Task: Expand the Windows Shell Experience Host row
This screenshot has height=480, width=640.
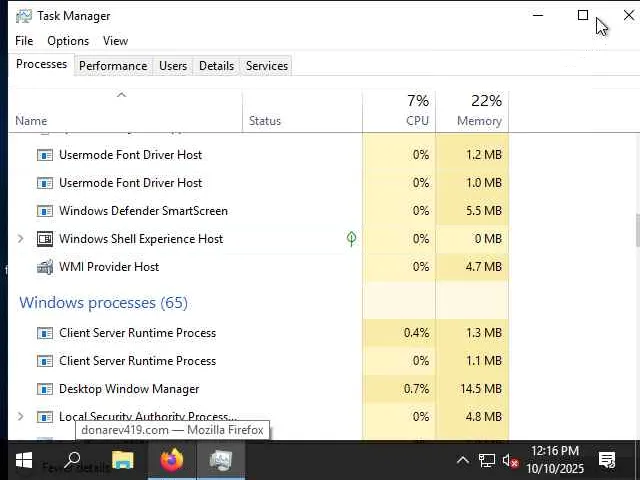Action: click(x=20, y=239)
